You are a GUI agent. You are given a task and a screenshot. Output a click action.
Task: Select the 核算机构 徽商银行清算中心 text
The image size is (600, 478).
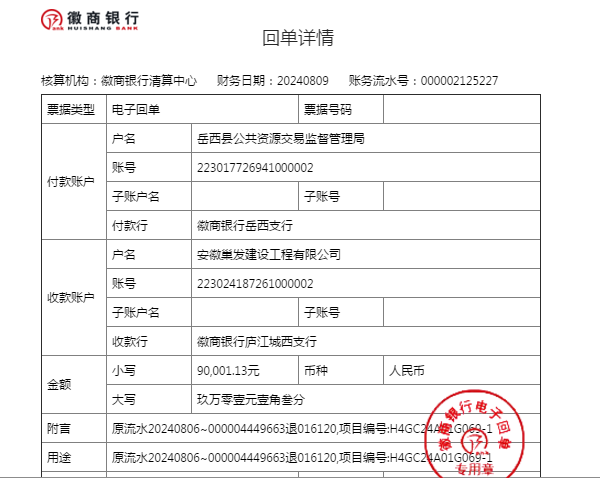click(119, 81)
